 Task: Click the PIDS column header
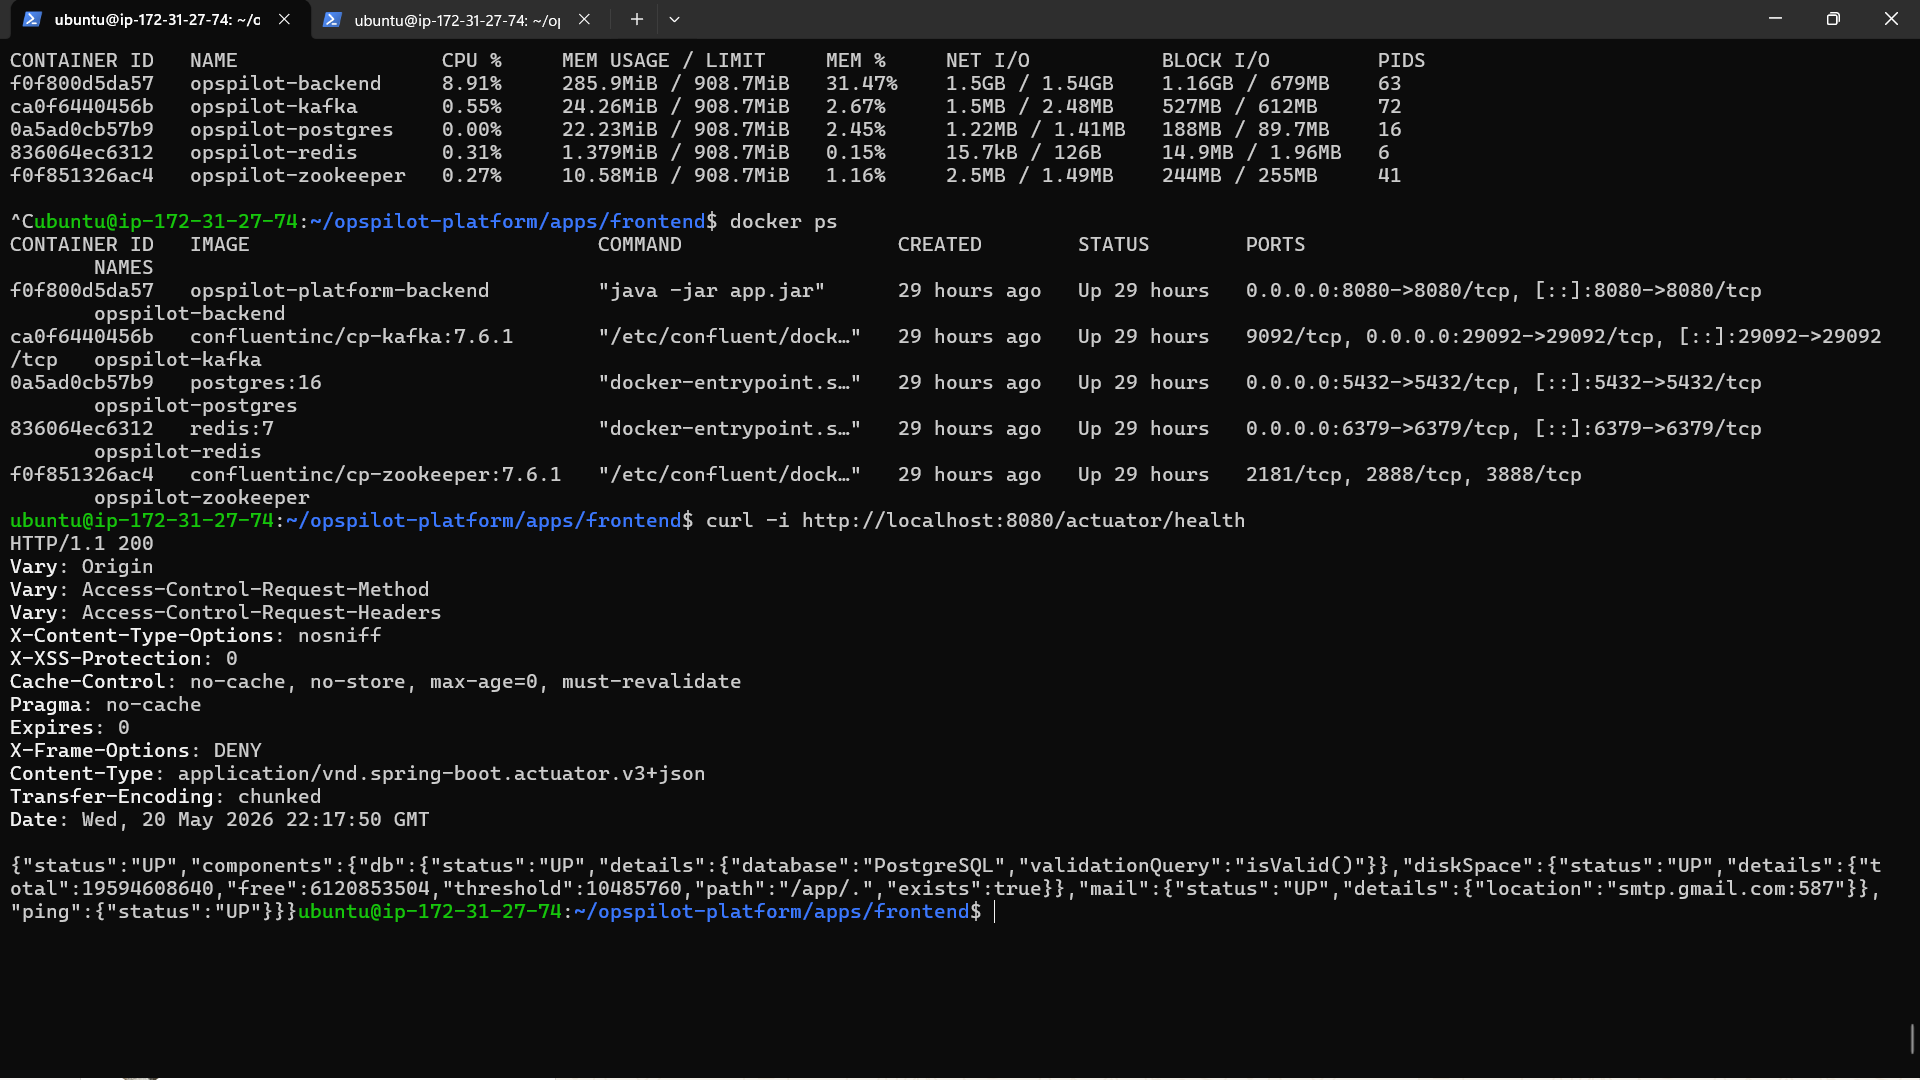click(x=1401, y=61)
